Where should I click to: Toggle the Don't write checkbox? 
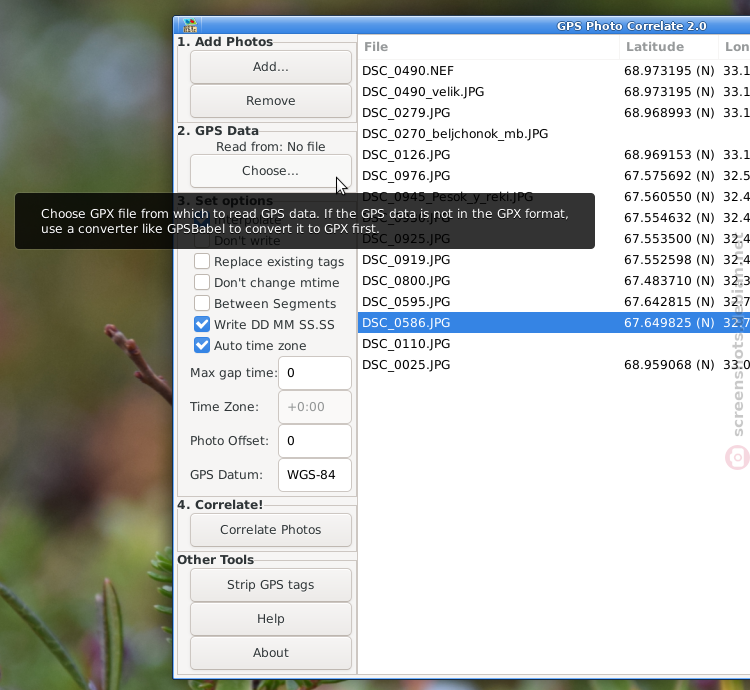click(202, 241)
